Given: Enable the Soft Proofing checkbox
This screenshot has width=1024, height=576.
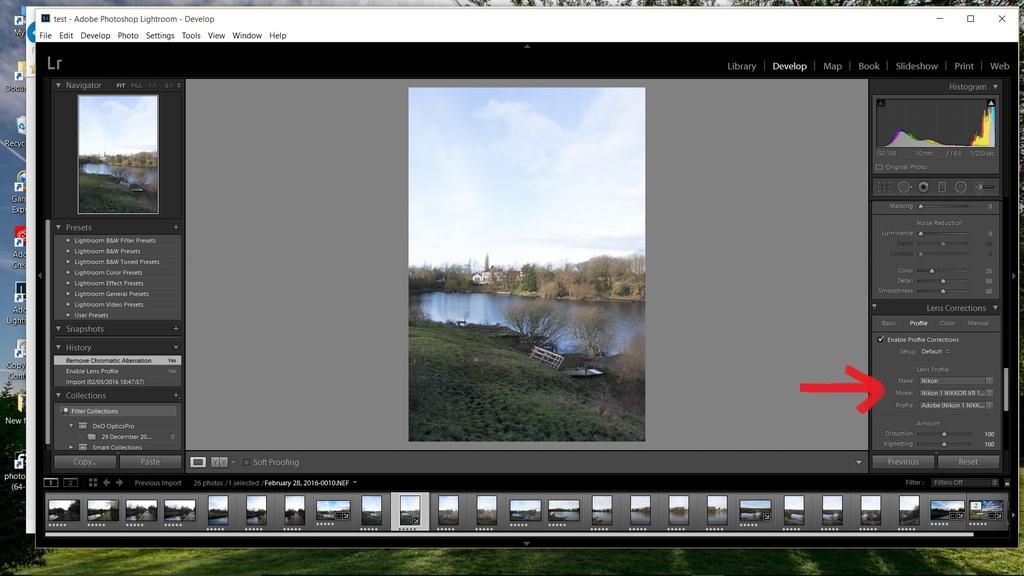Looking at the screenshot, I should [247, 462].
